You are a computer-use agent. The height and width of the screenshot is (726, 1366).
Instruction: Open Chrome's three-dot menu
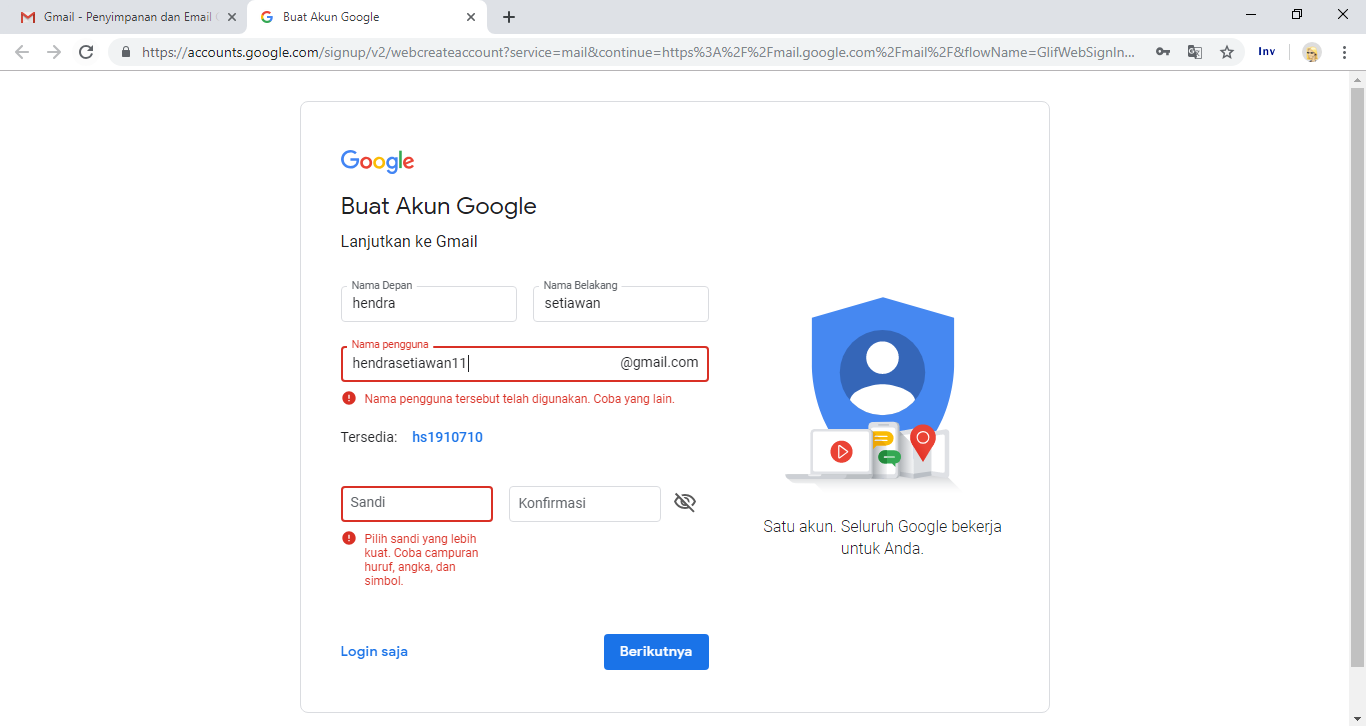coord(1344,52)
